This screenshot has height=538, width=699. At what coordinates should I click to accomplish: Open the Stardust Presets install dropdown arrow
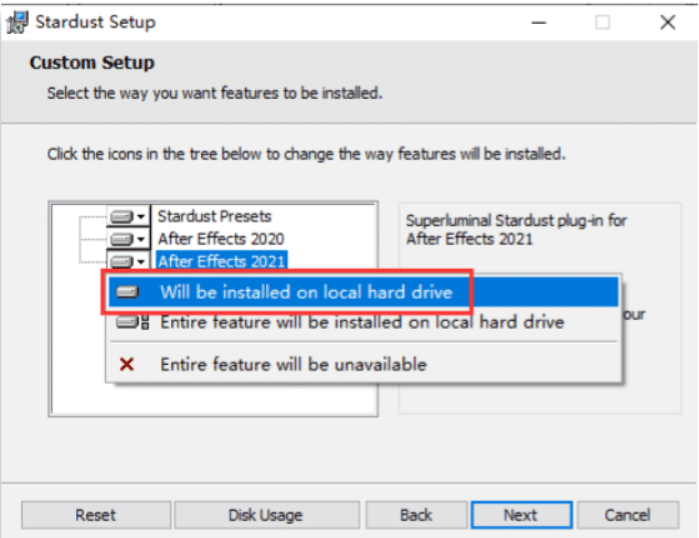tap(142, 216)
